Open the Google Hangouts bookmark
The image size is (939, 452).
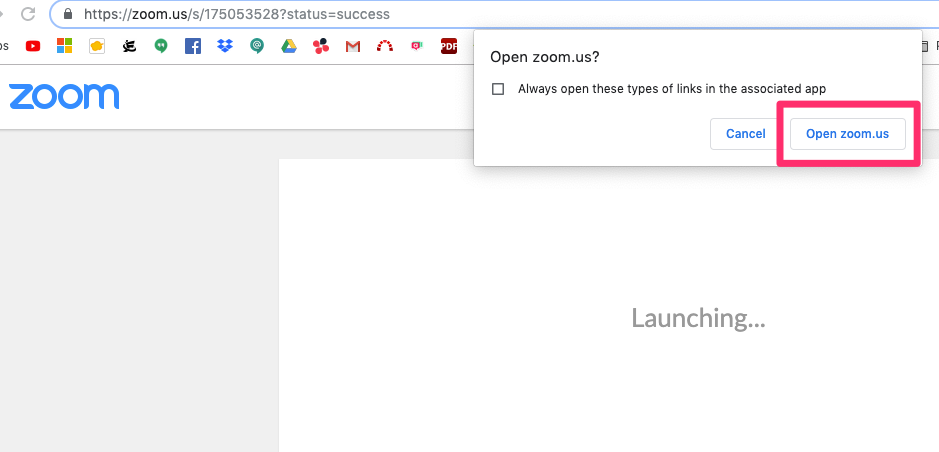tap(160, 46)
